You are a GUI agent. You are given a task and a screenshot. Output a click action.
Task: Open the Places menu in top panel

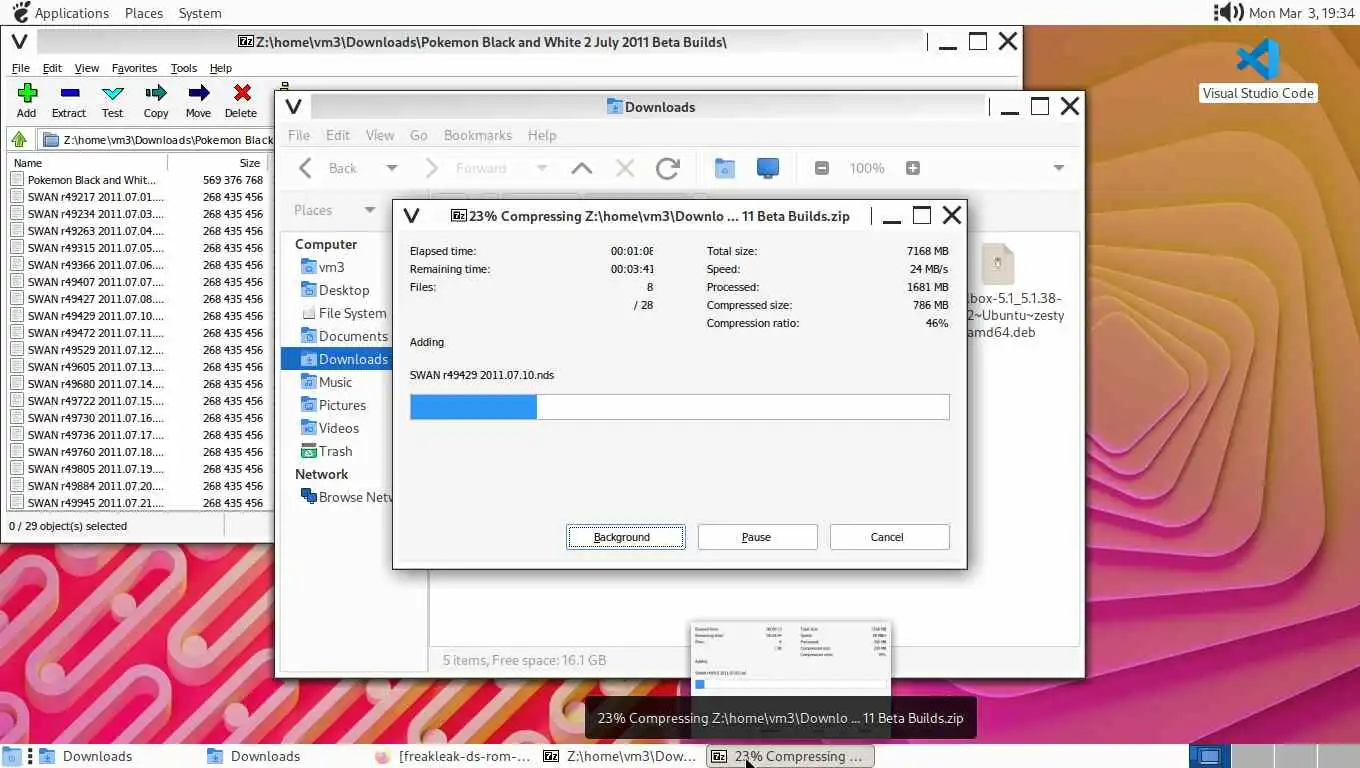(144, 13)
